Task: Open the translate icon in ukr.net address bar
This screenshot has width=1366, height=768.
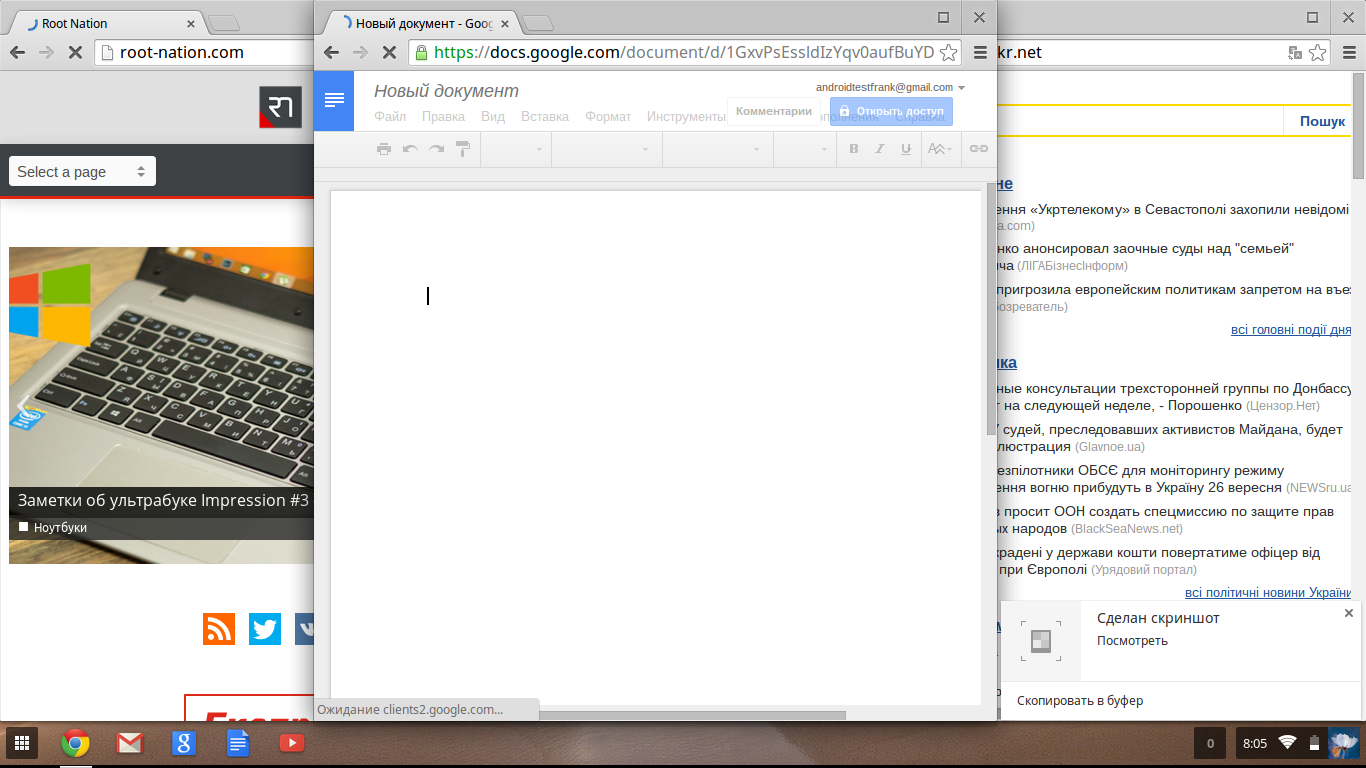Action: pos(1295,52)
